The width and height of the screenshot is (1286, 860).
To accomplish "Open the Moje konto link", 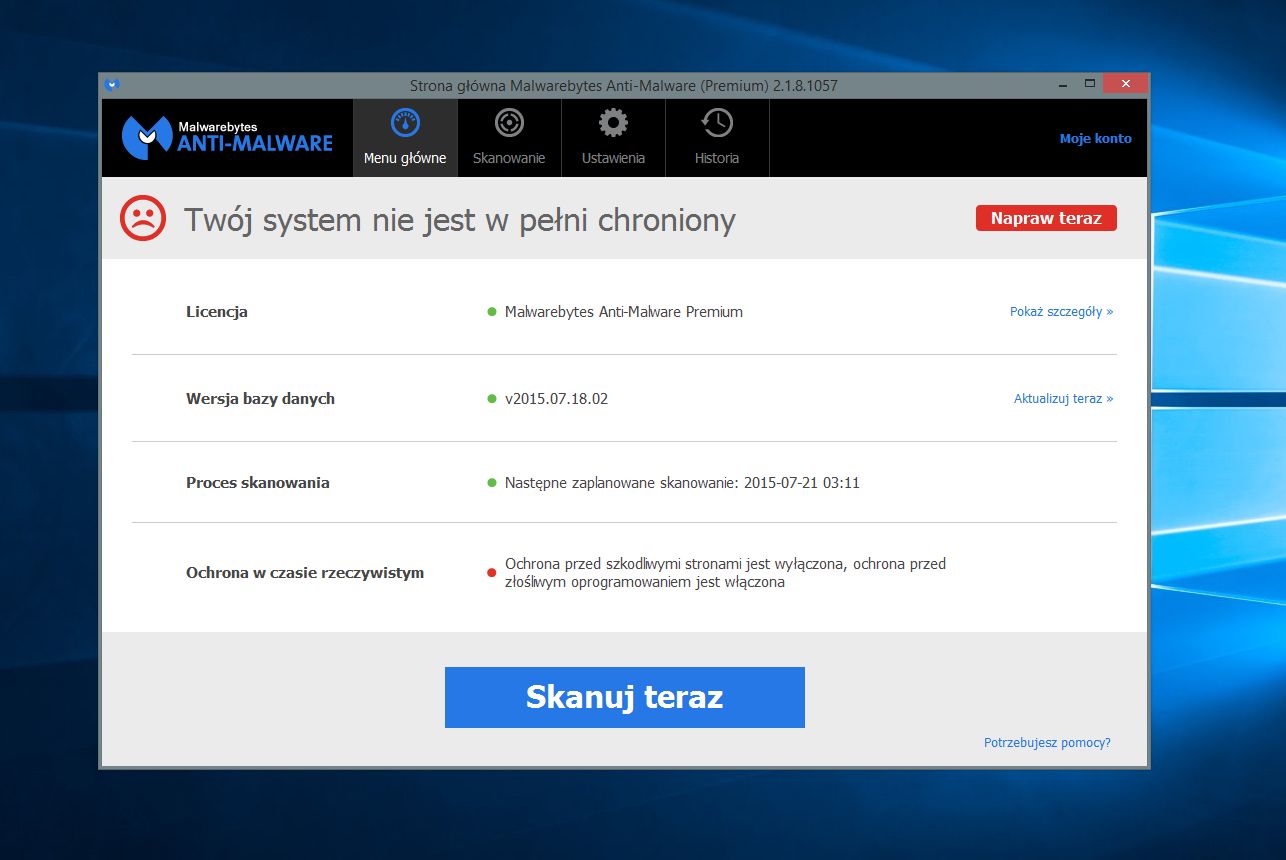I will 1095,139.
